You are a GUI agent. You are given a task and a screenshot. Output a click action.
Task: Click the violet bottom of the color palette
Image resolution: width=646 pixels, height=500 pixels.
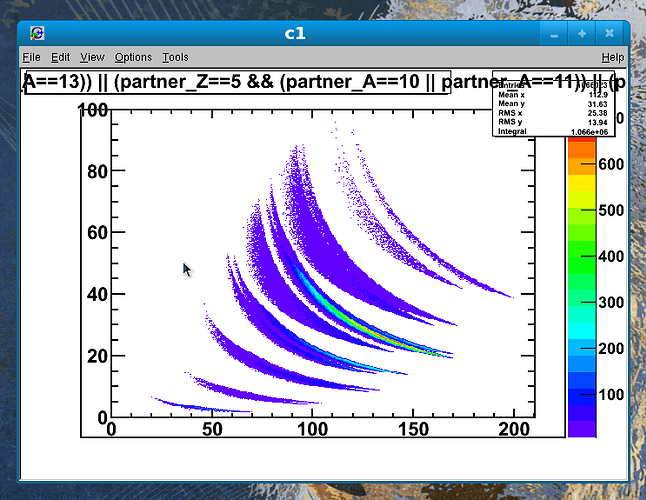tap(580, 426)
